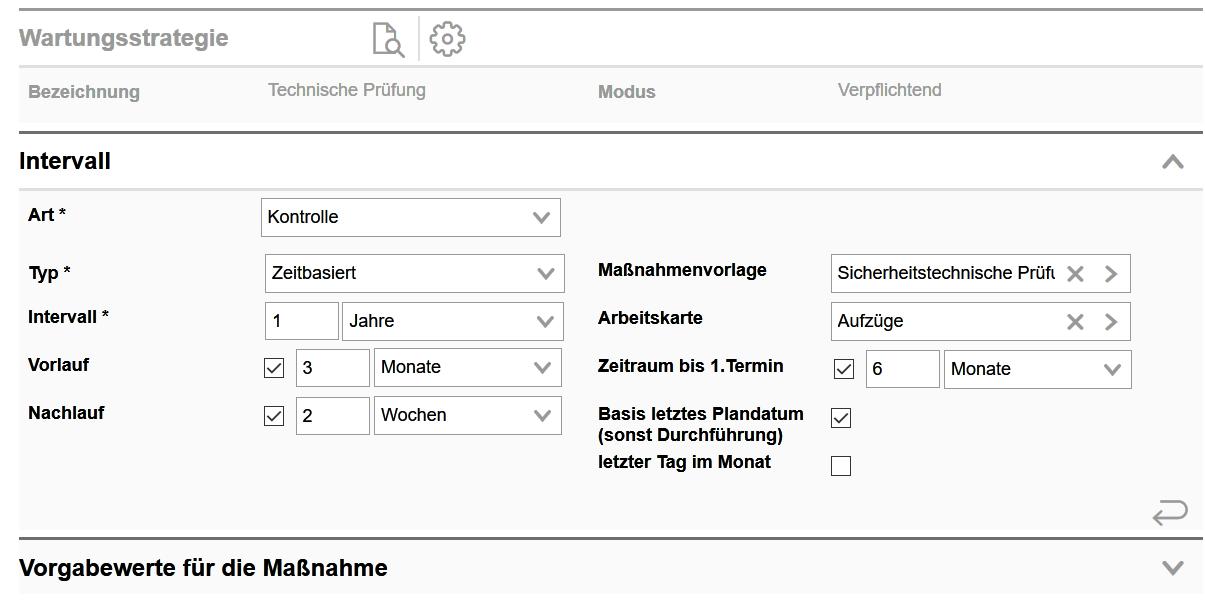The image size is (1205, 611).
Task: Open the document search icon beside Wartungsstrategie
Action: click(387, 40)
